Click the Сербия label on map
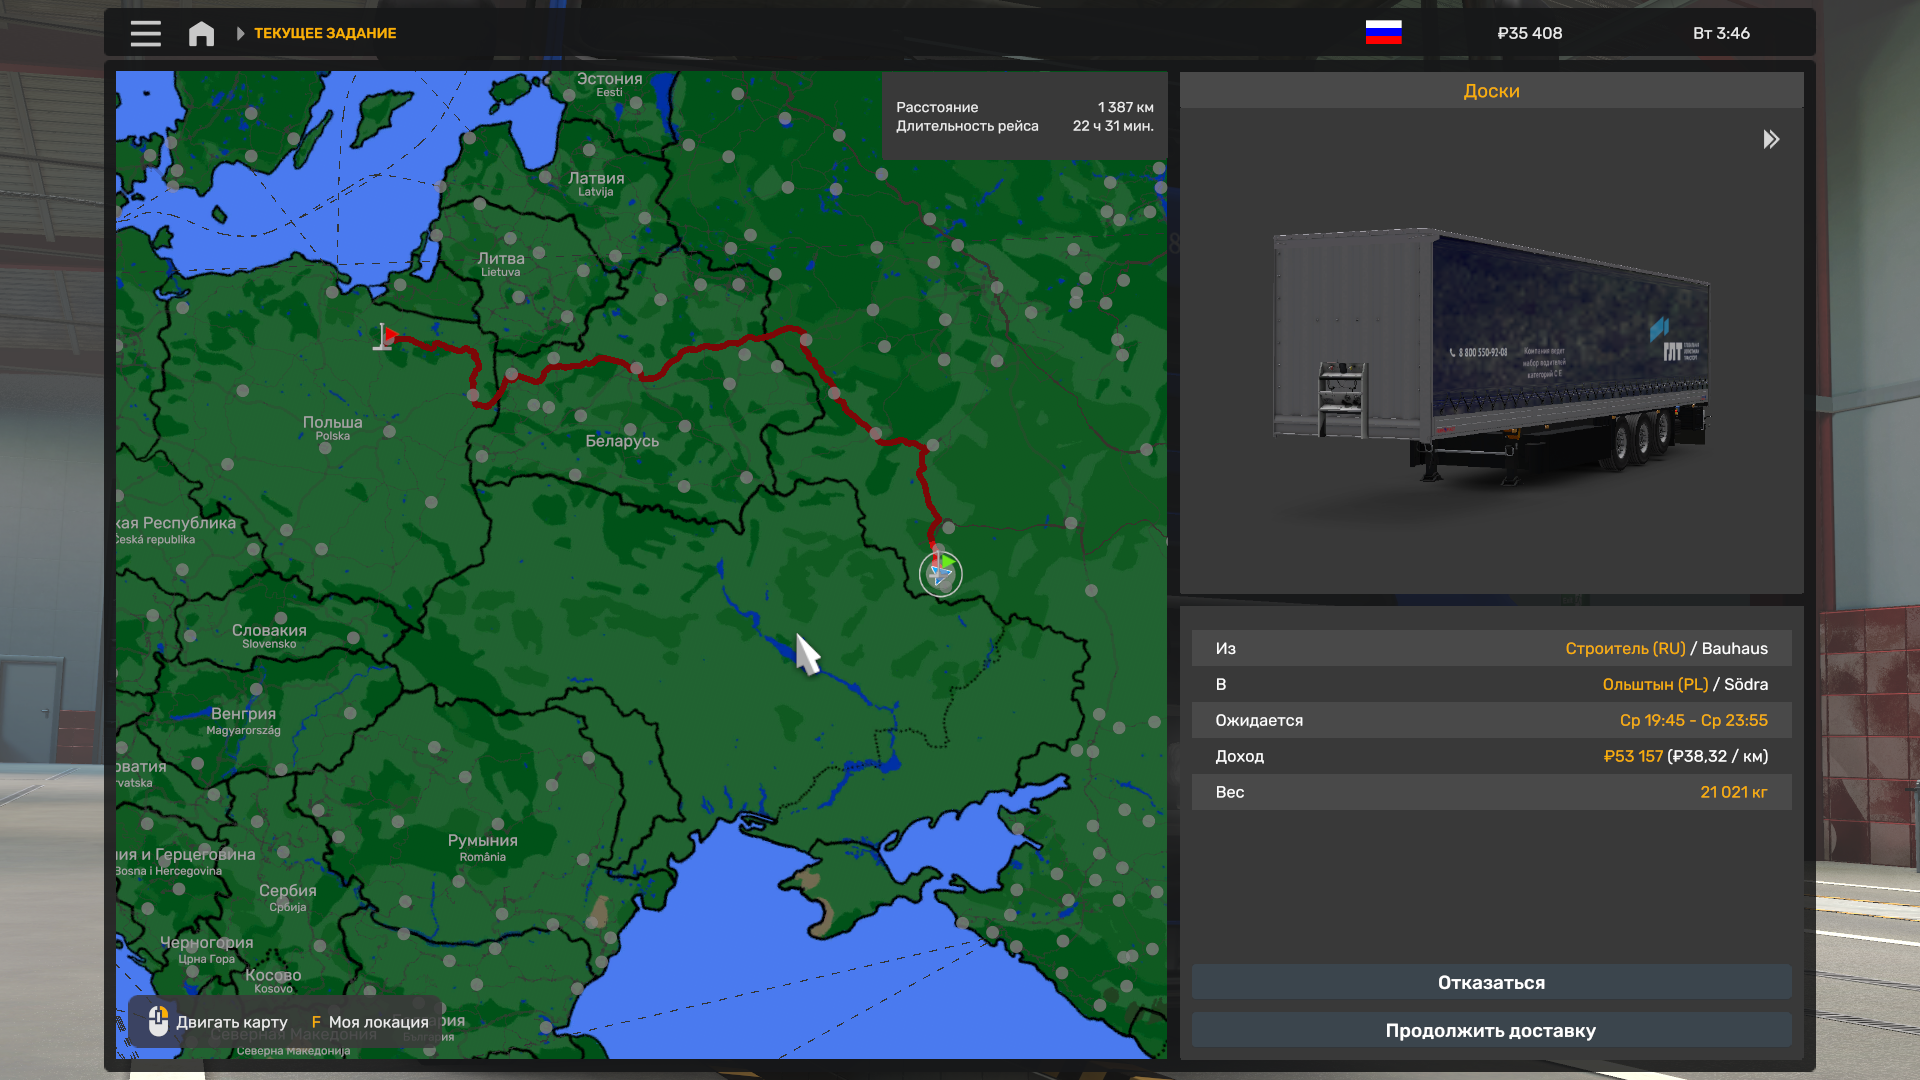Viewport: 1920px width, 1080px height. (x=287, y=891)
